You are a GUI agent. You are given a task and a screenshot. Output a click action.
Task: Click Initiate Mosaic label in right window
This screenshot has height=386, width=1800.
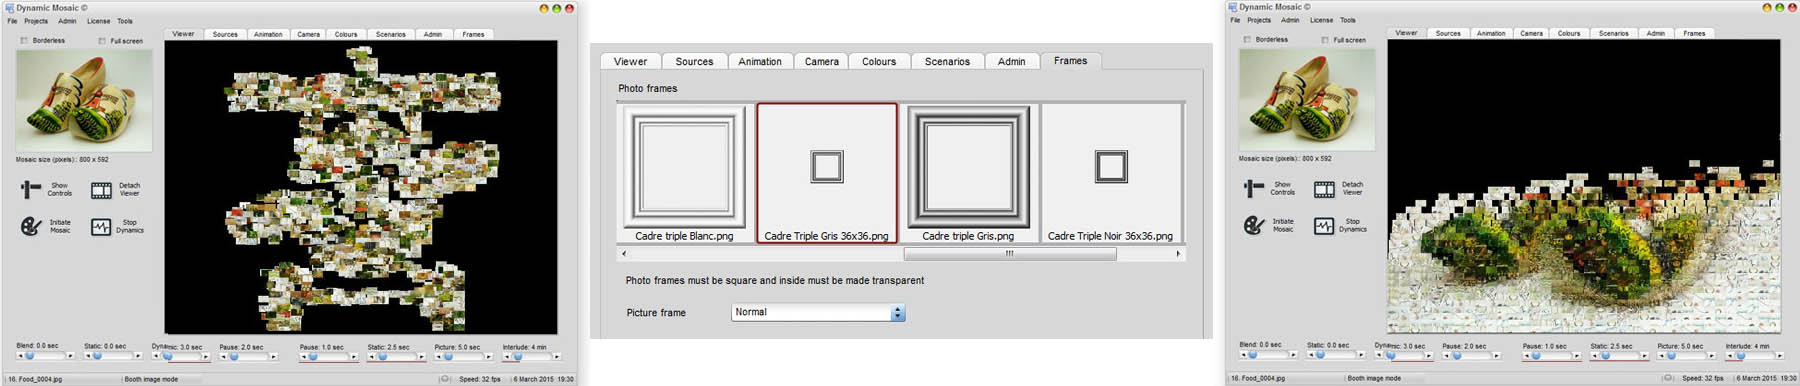click(1283, 225)
